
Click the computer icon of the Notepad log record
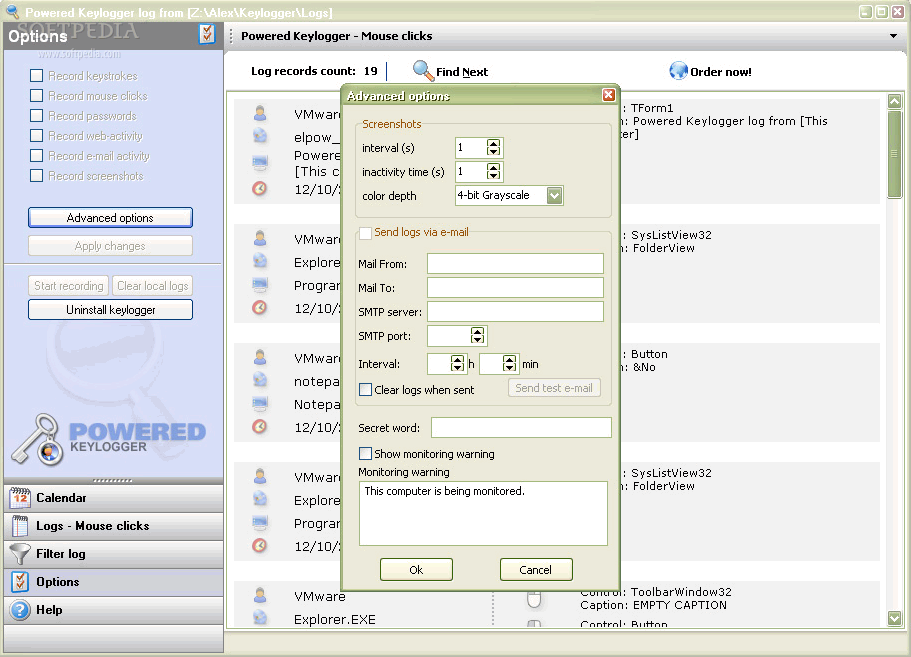point(260,403)
